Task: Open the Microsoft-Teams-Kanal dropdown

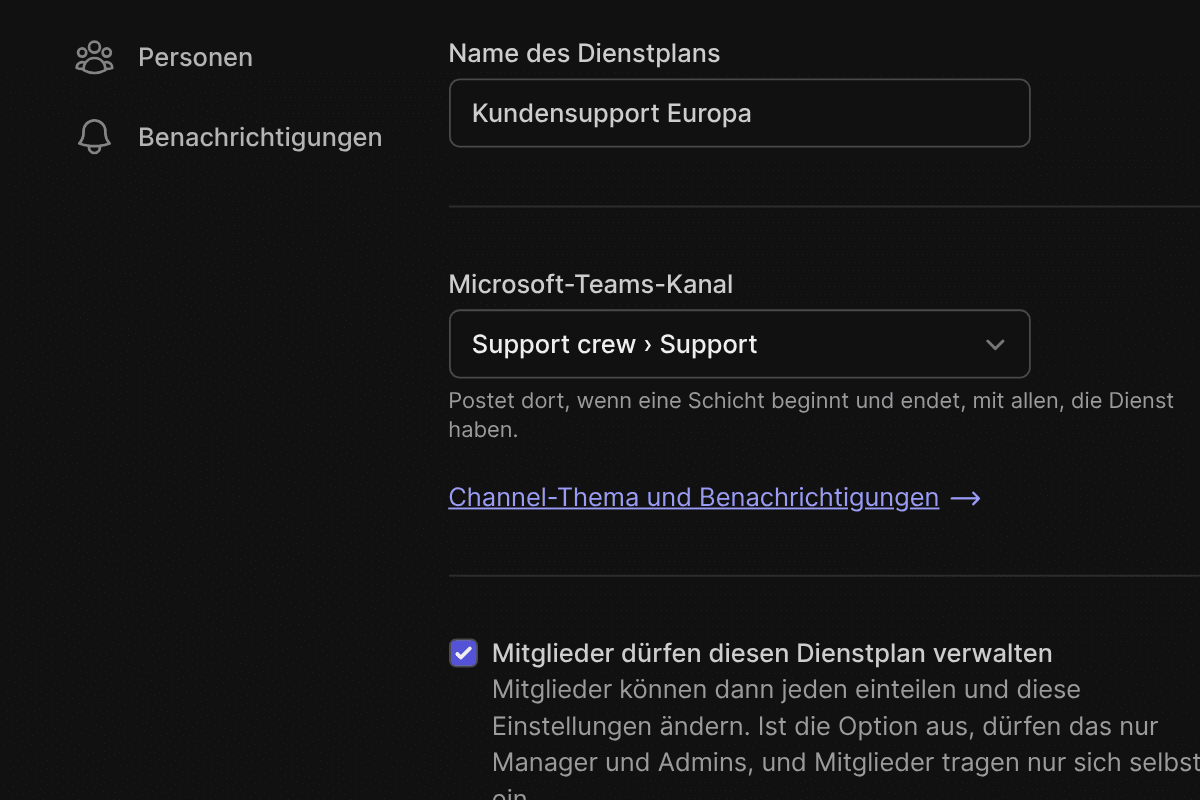Action: pos(739,344)
